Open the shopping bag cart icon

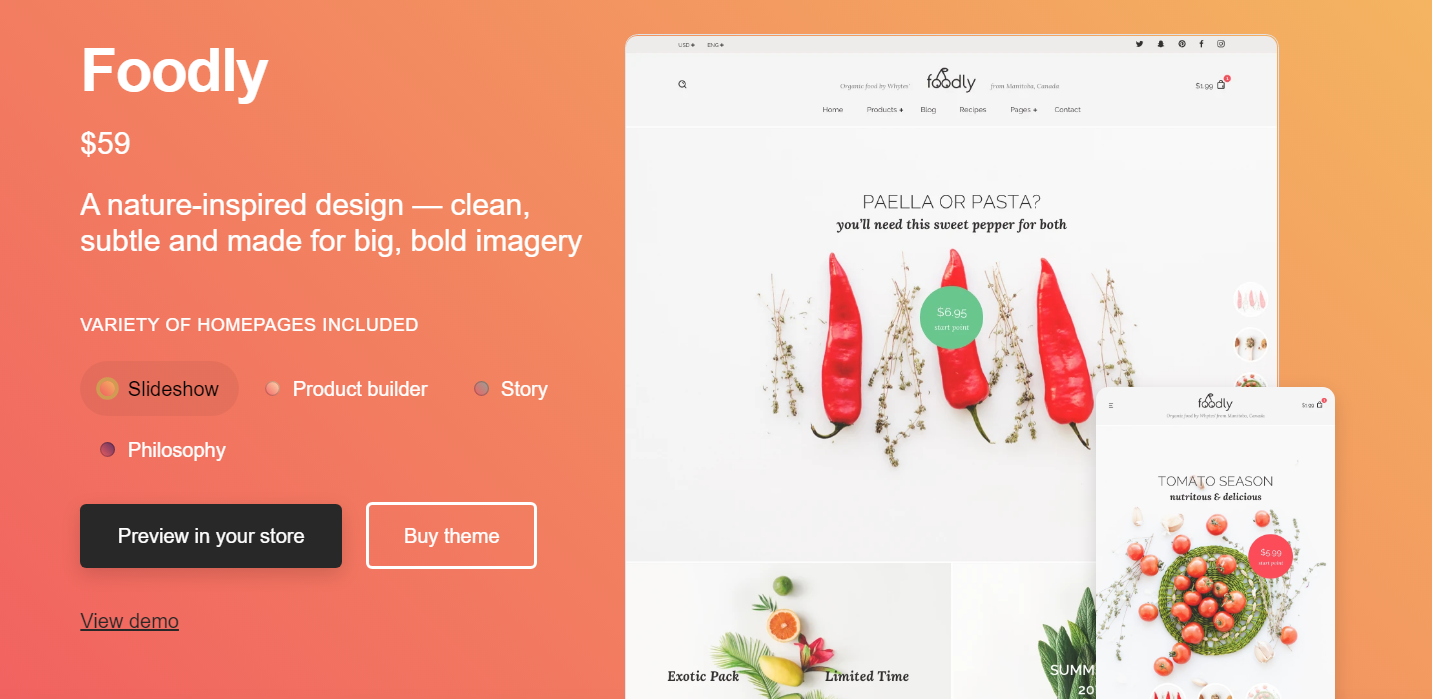click(x=1221, y=85)
